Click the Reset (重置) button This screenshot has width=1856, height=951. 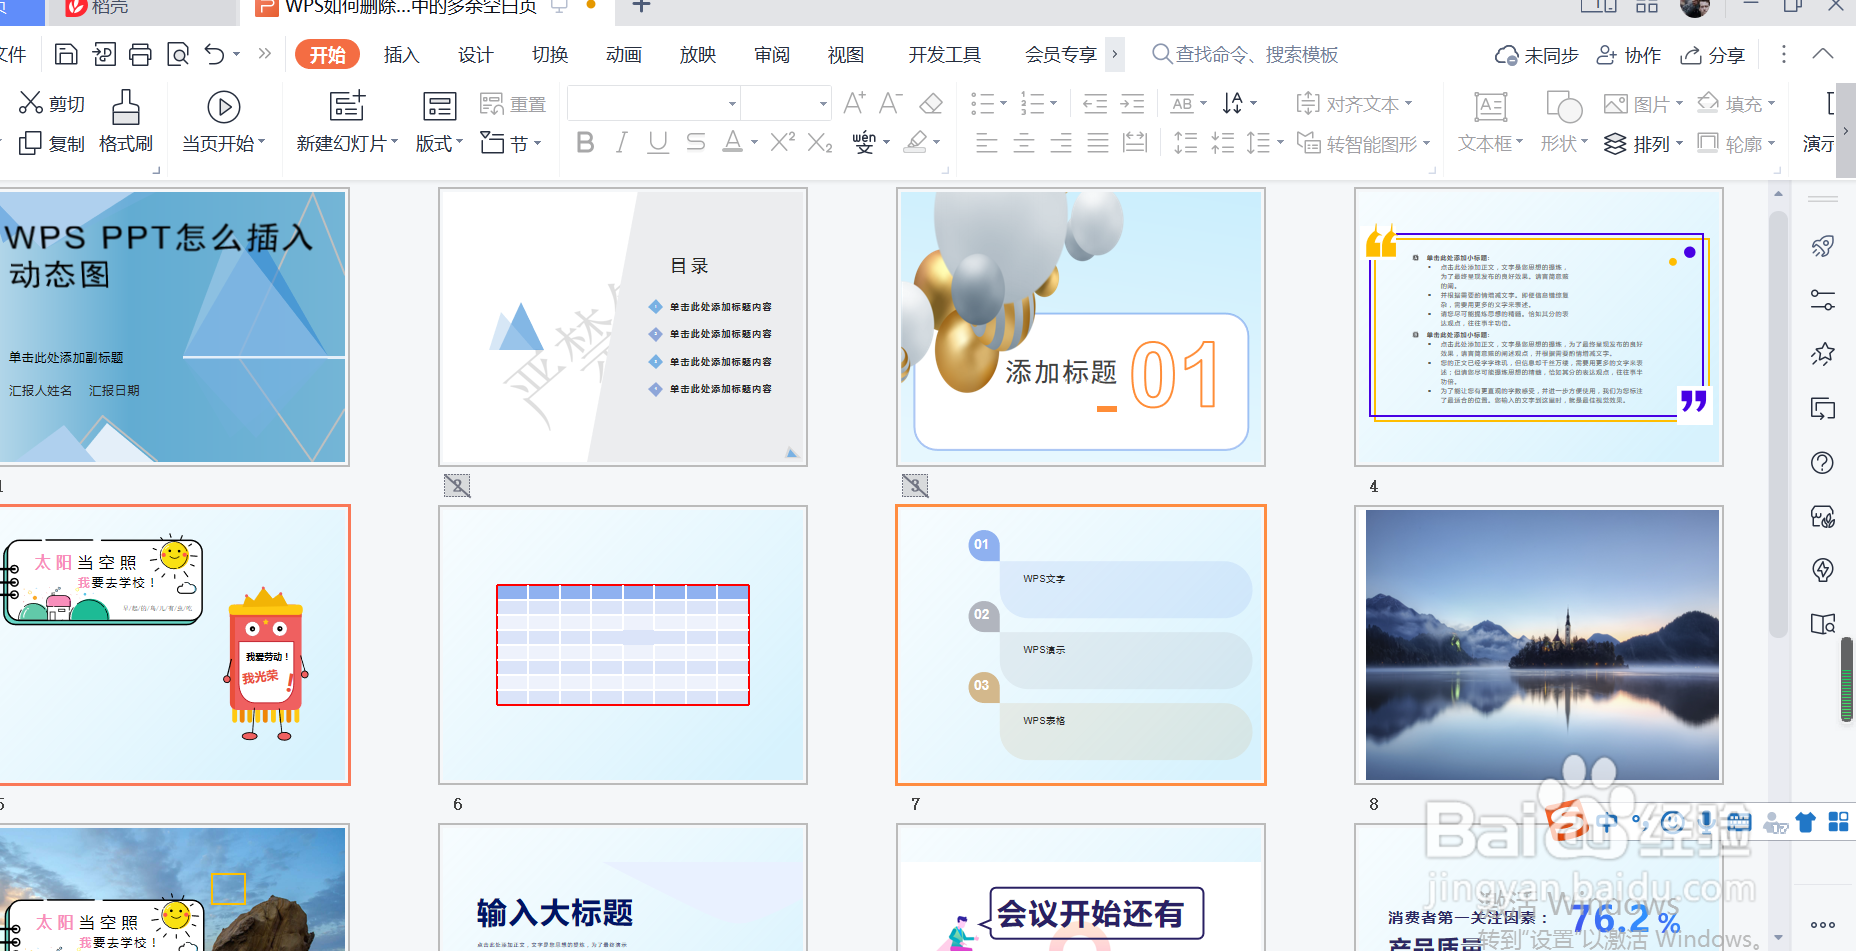[513, 104]
